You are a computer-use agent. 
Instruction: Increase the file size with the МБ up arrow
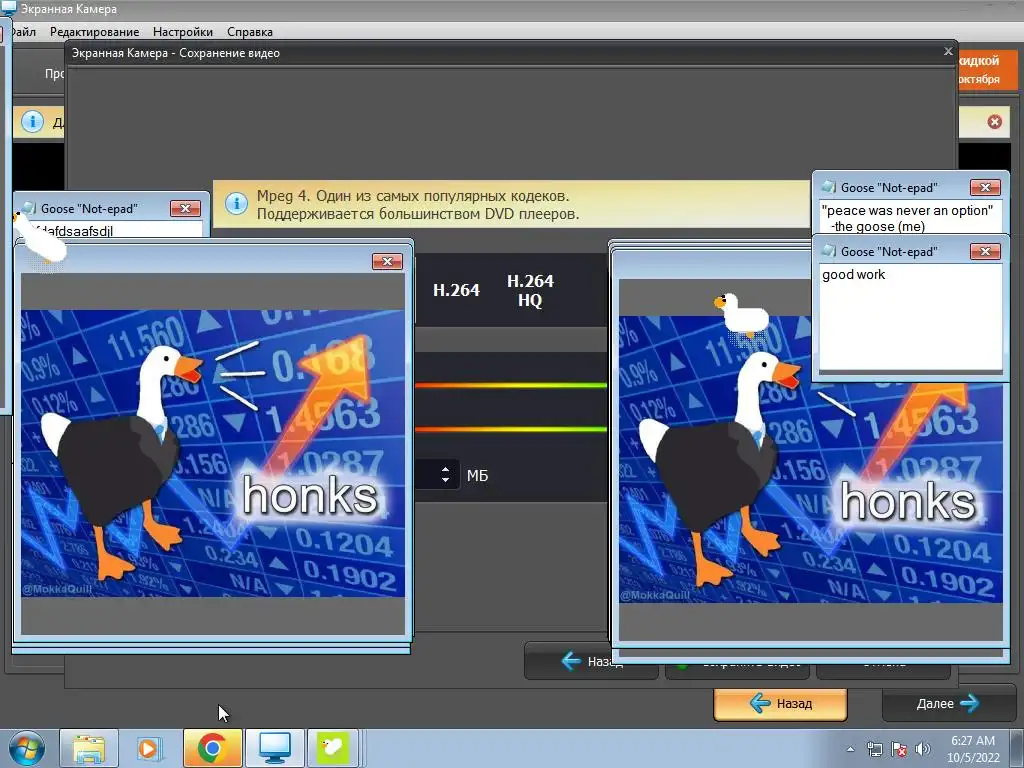[445, 469]
